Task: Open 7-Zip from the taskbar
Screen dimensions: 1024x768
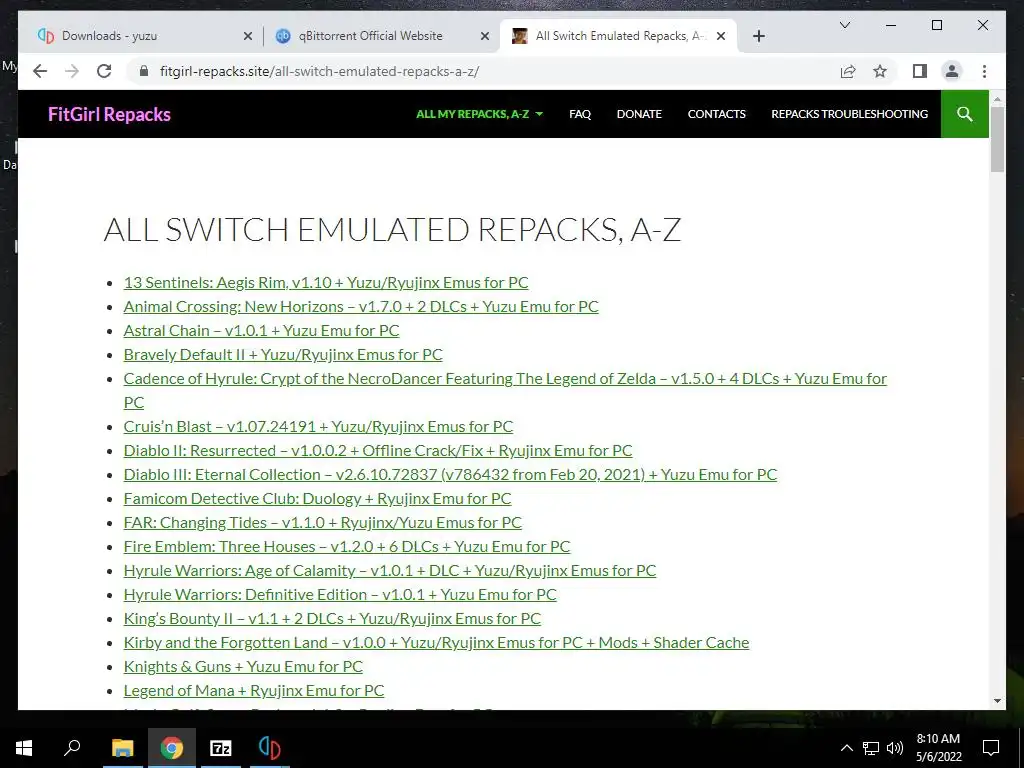Action: click(x=221, y=748)
